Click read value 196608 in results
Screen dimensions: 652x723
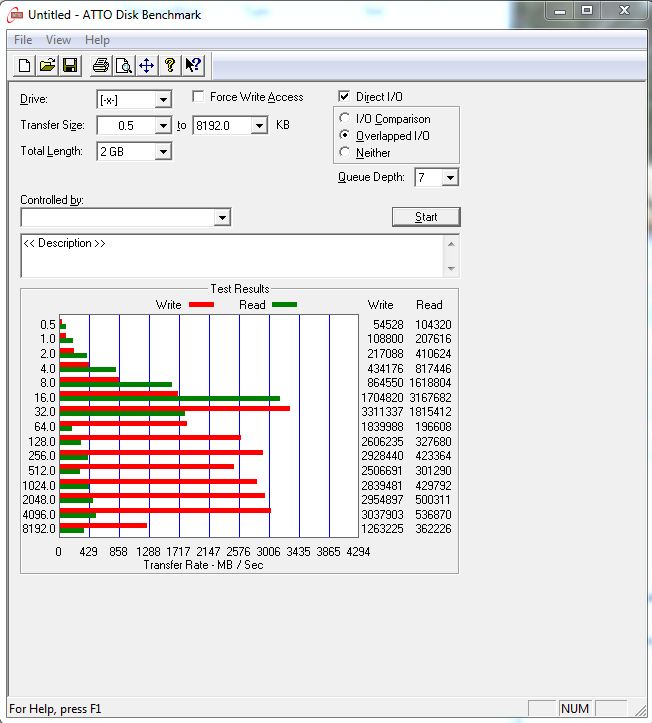click(x=433, y=427)
